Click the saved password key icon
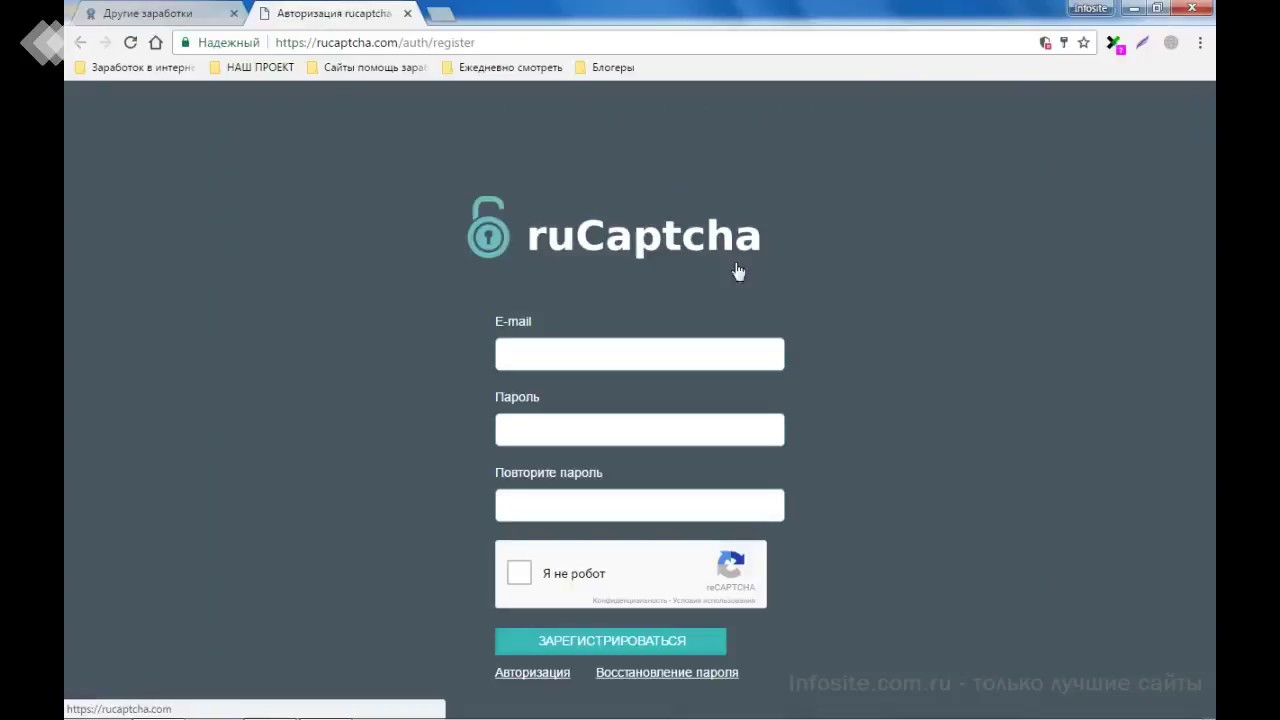 click(1064, 43)
